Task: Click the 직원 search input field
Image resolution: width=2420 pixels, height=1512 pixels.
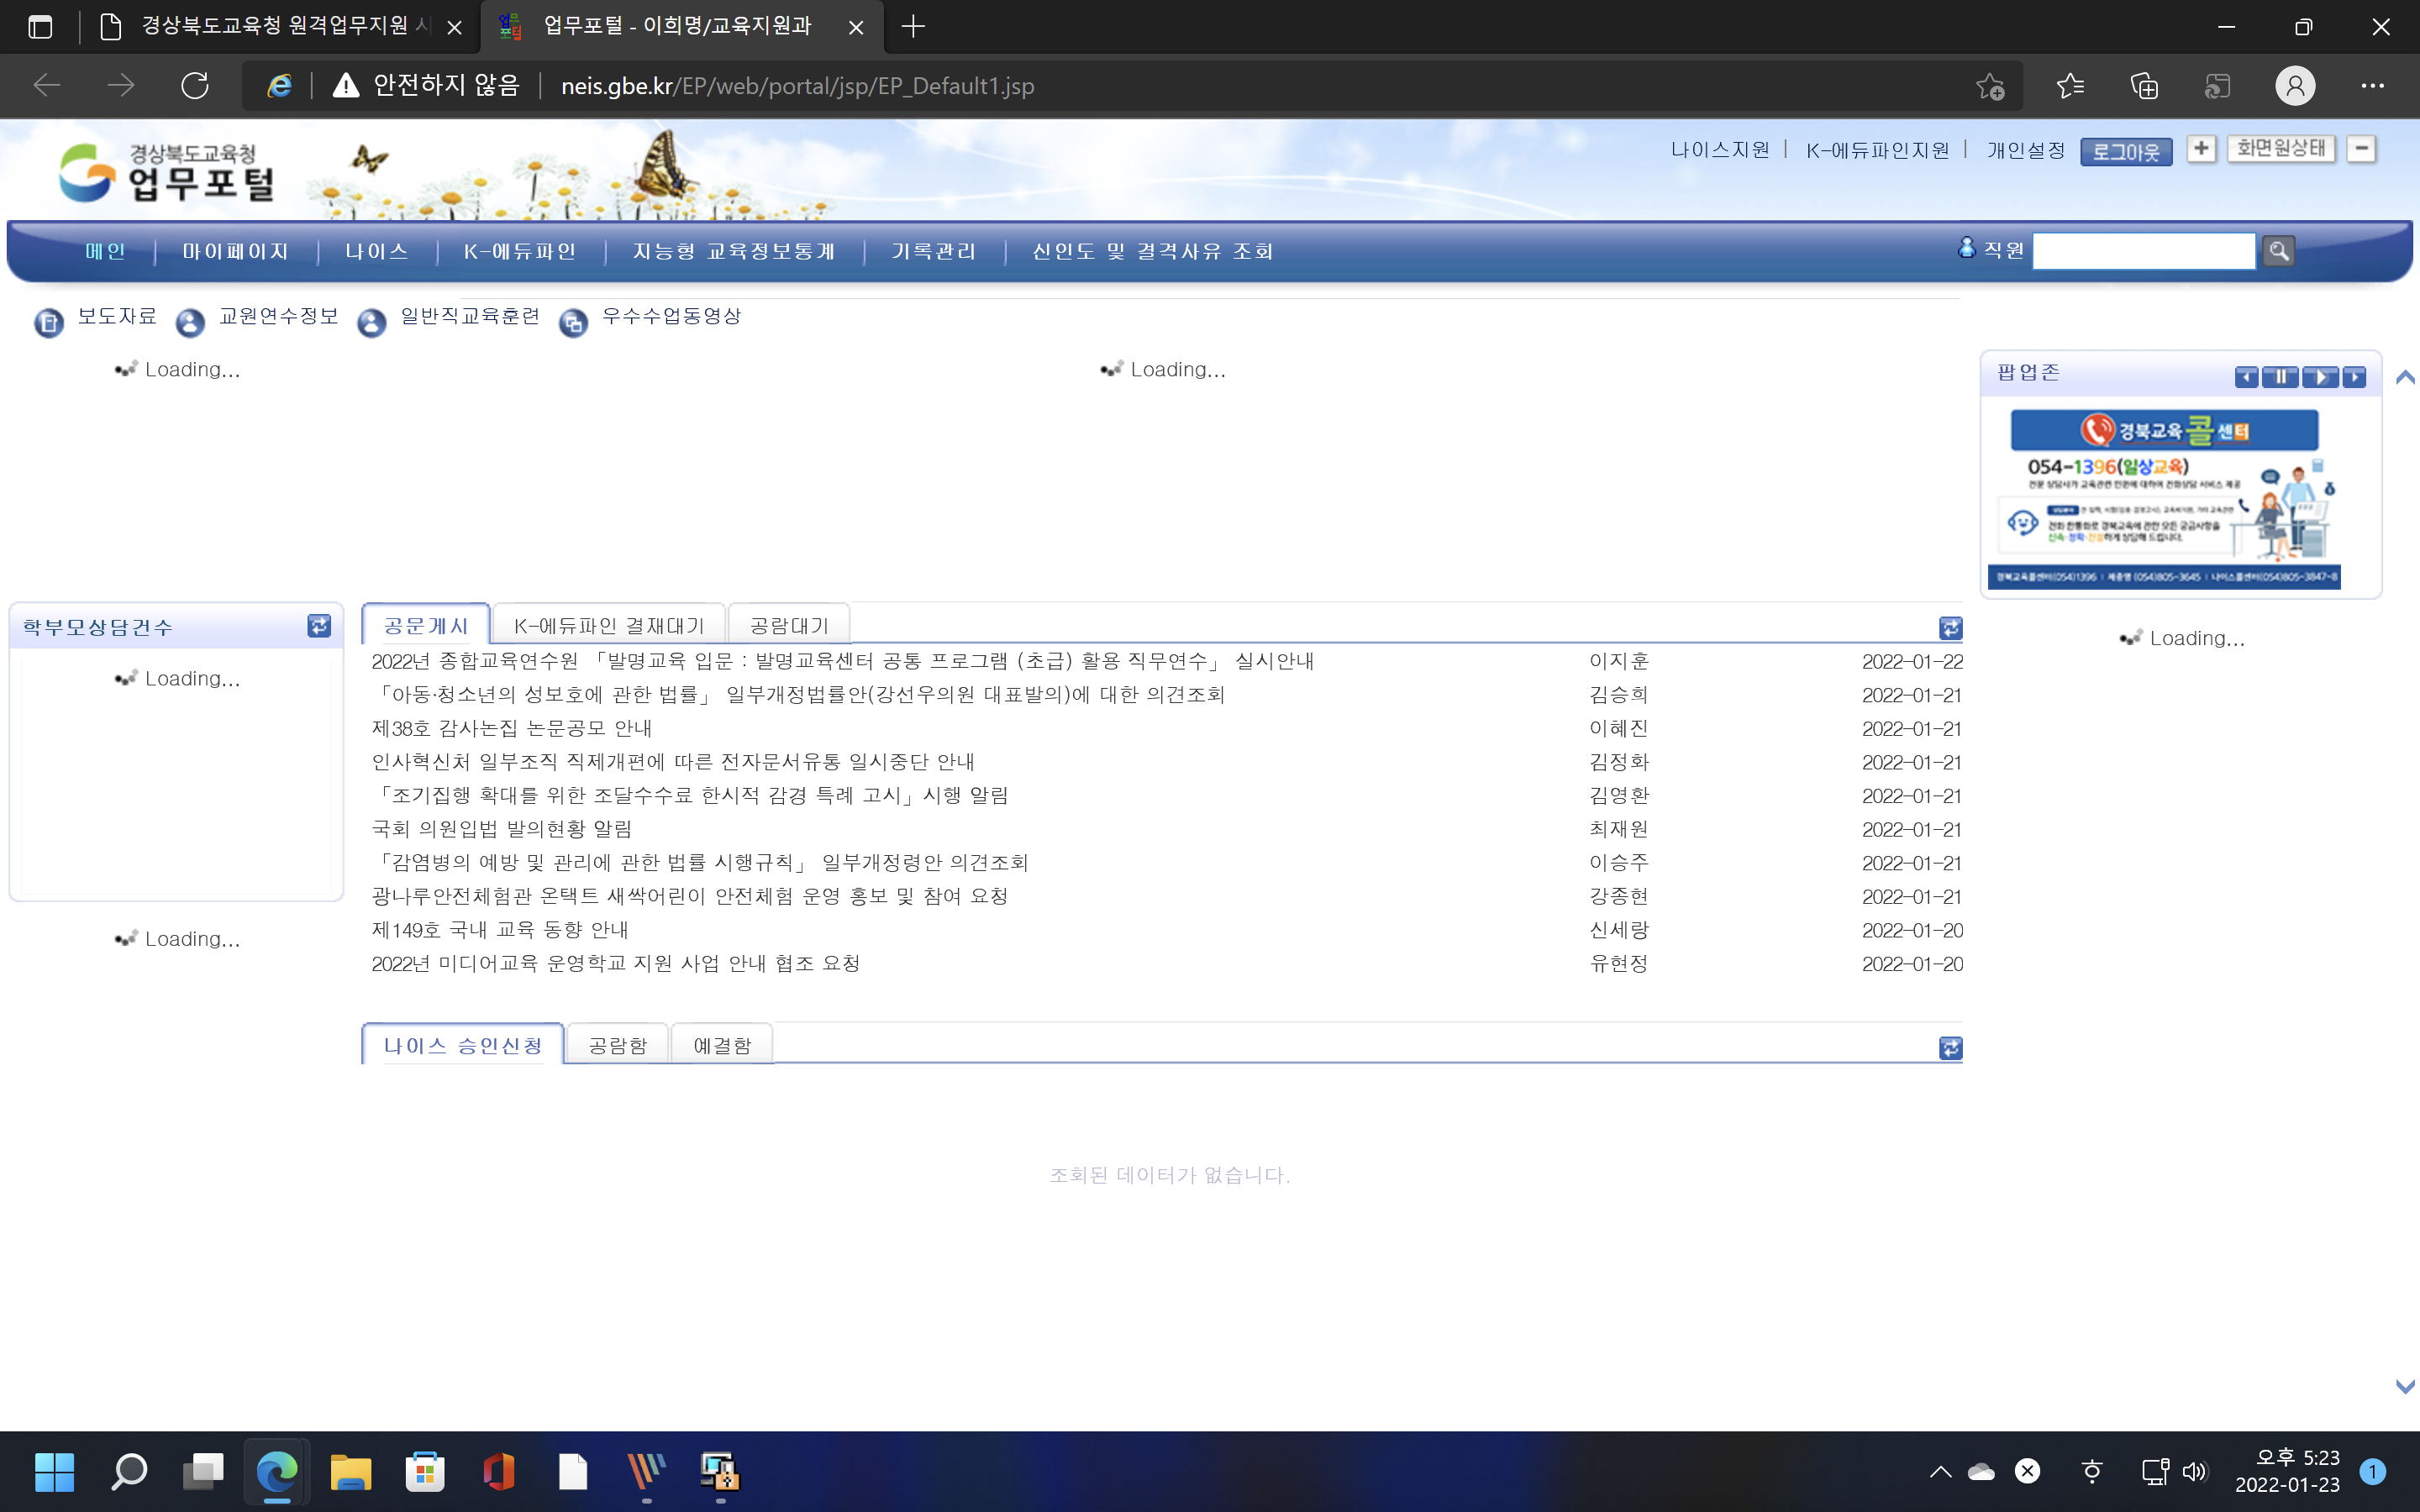Action: coord(2143,251)
